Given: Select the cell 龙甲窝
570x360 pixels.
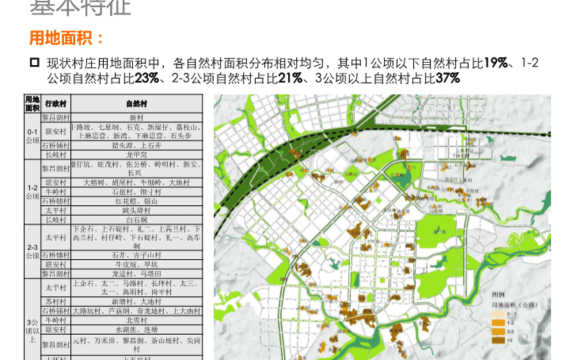Looking at the screenshot, I should (x=137, y=155).
